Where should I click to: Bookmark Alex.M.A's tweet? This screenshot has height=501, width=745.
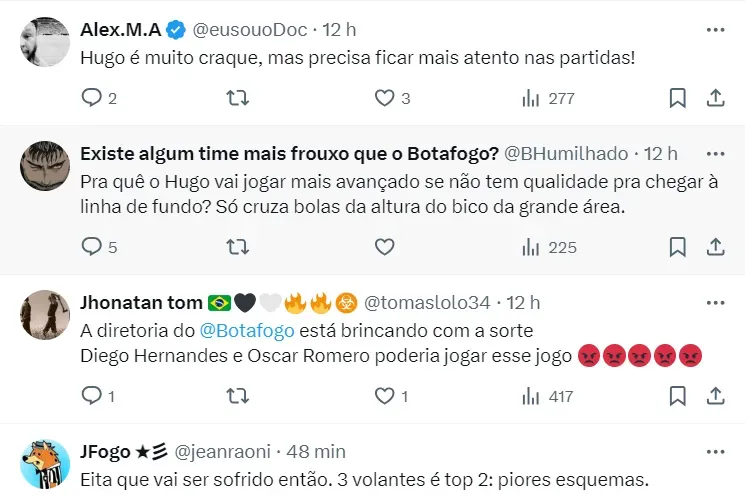677,98
